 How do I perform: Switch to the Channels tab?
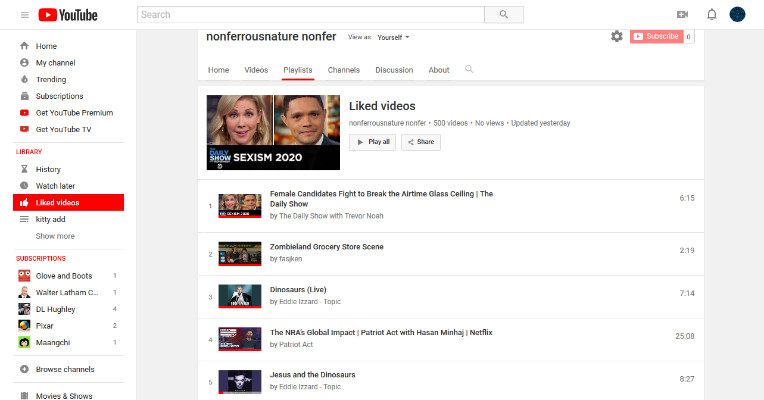point(344,70)
